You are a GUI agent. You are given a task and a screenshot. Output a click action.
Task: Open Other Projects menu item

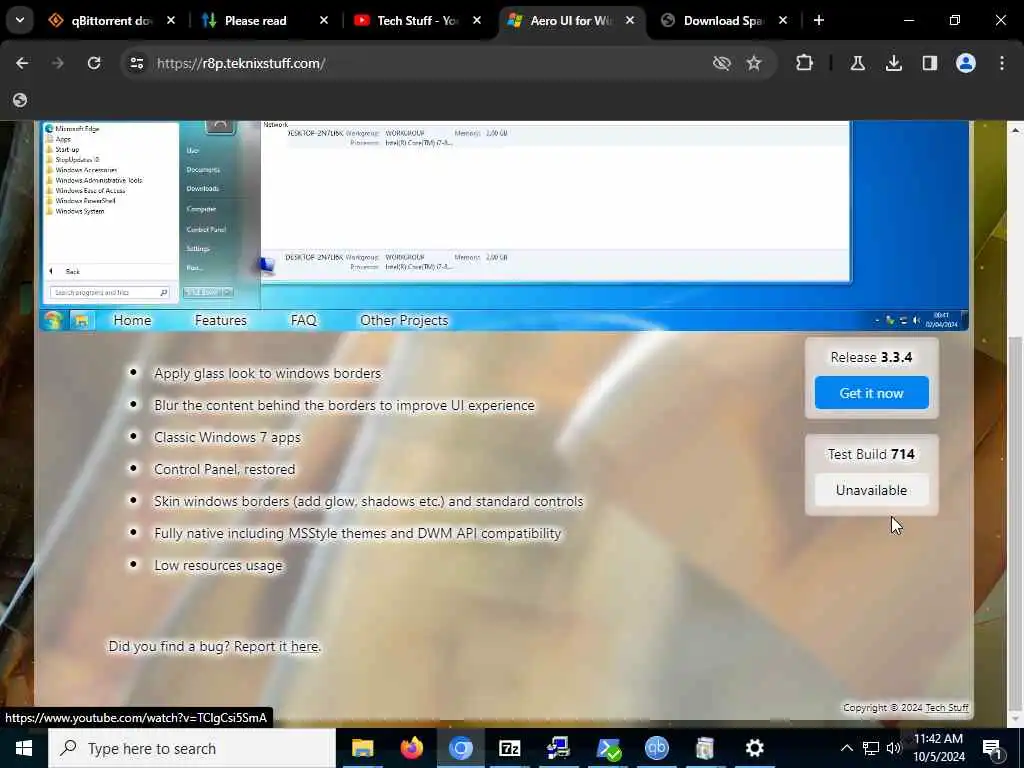point(404,321)
